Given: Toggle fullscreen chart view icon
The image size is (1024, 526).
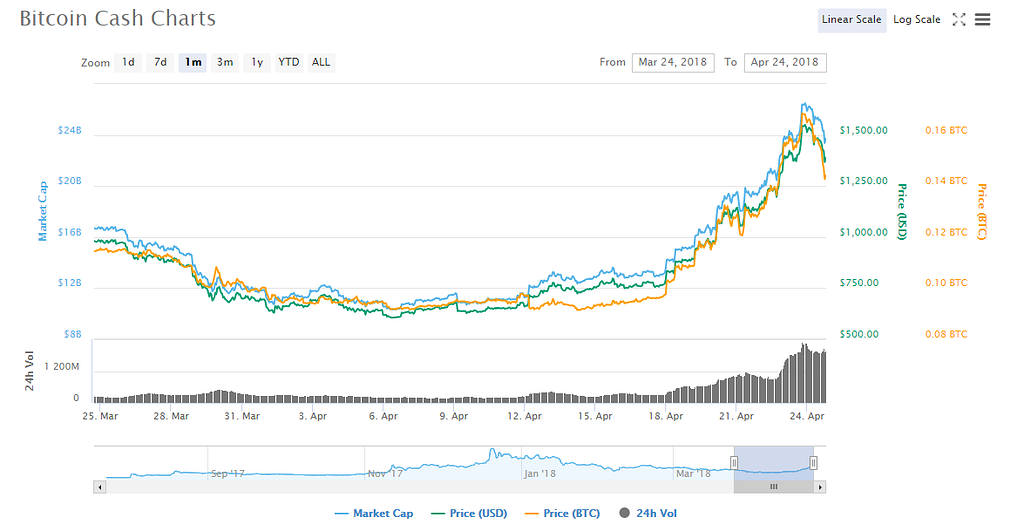Looking at the screenshot, I should coord(959,20).
